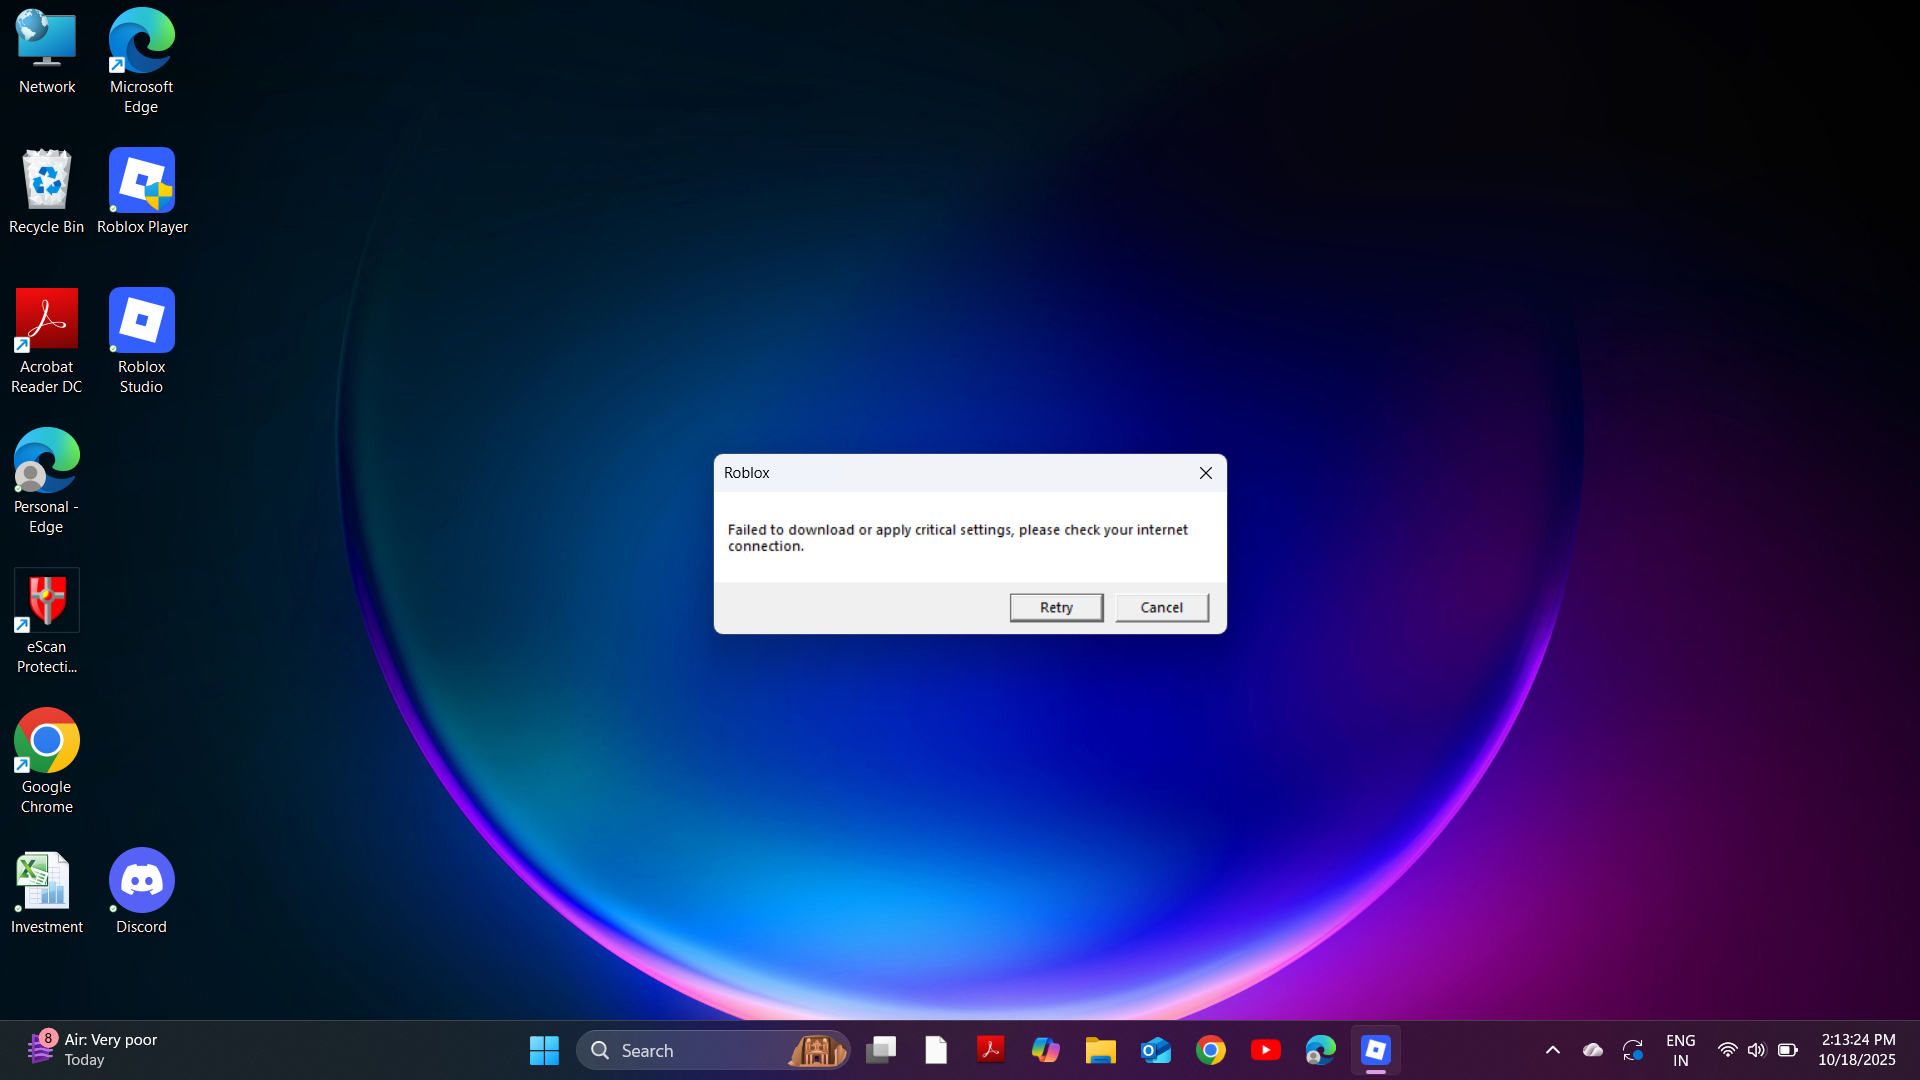Open Google Chrome from the taskbar
The height and width of the screenshot is (1080, 1920).
click(x=1210, y=1050)
